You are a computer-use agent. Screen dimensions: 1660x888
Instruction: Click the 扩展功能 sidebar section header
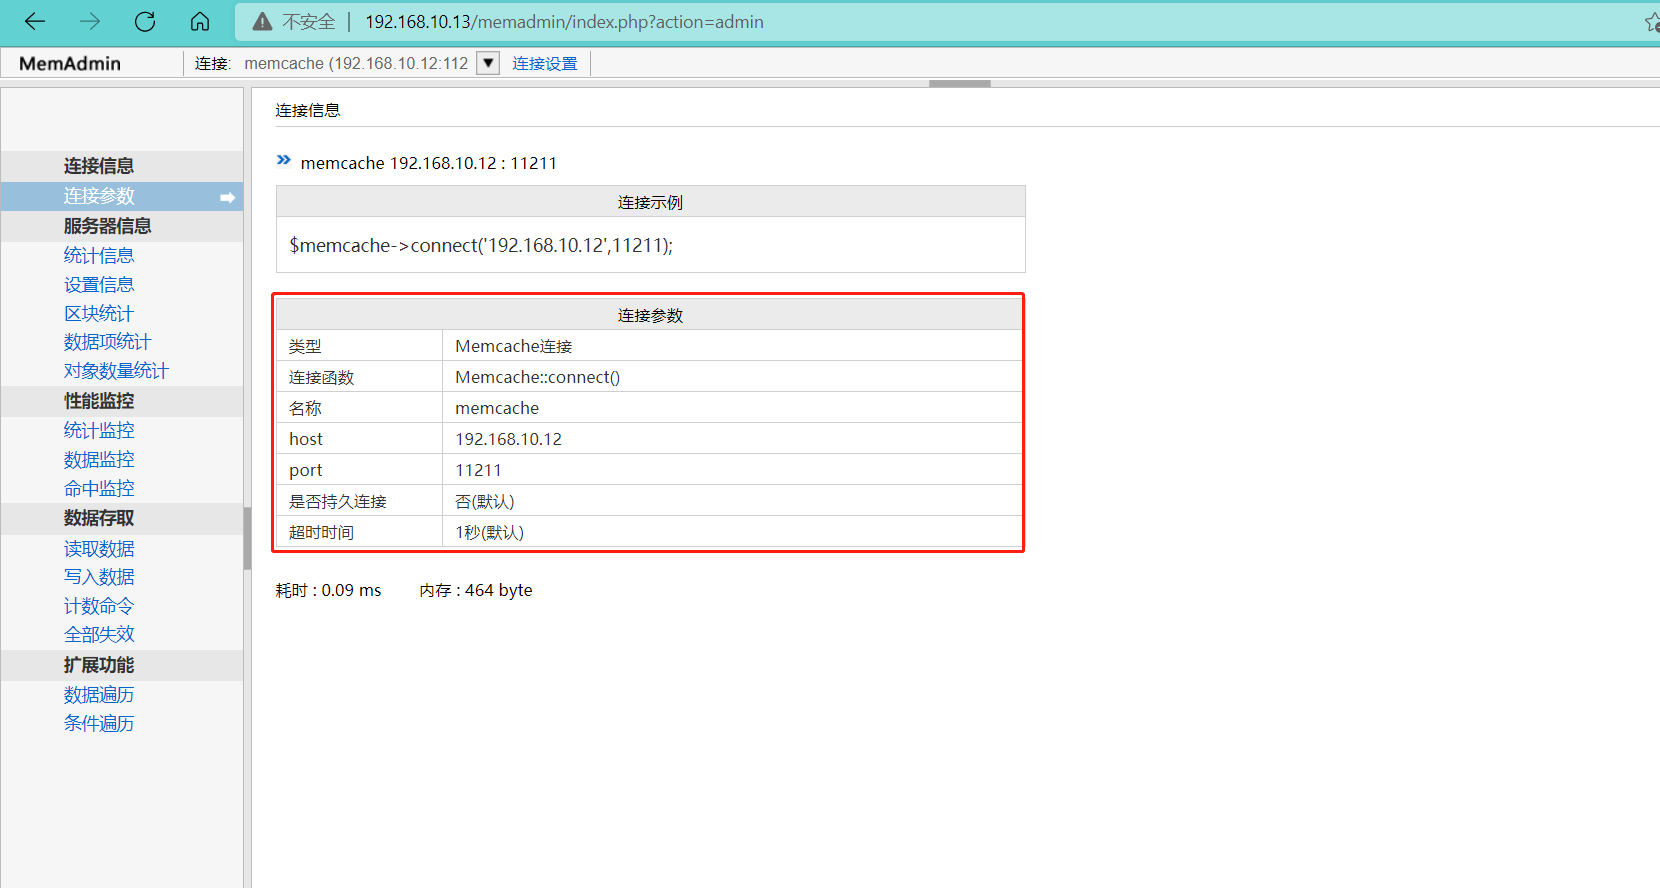pos(122,665)
